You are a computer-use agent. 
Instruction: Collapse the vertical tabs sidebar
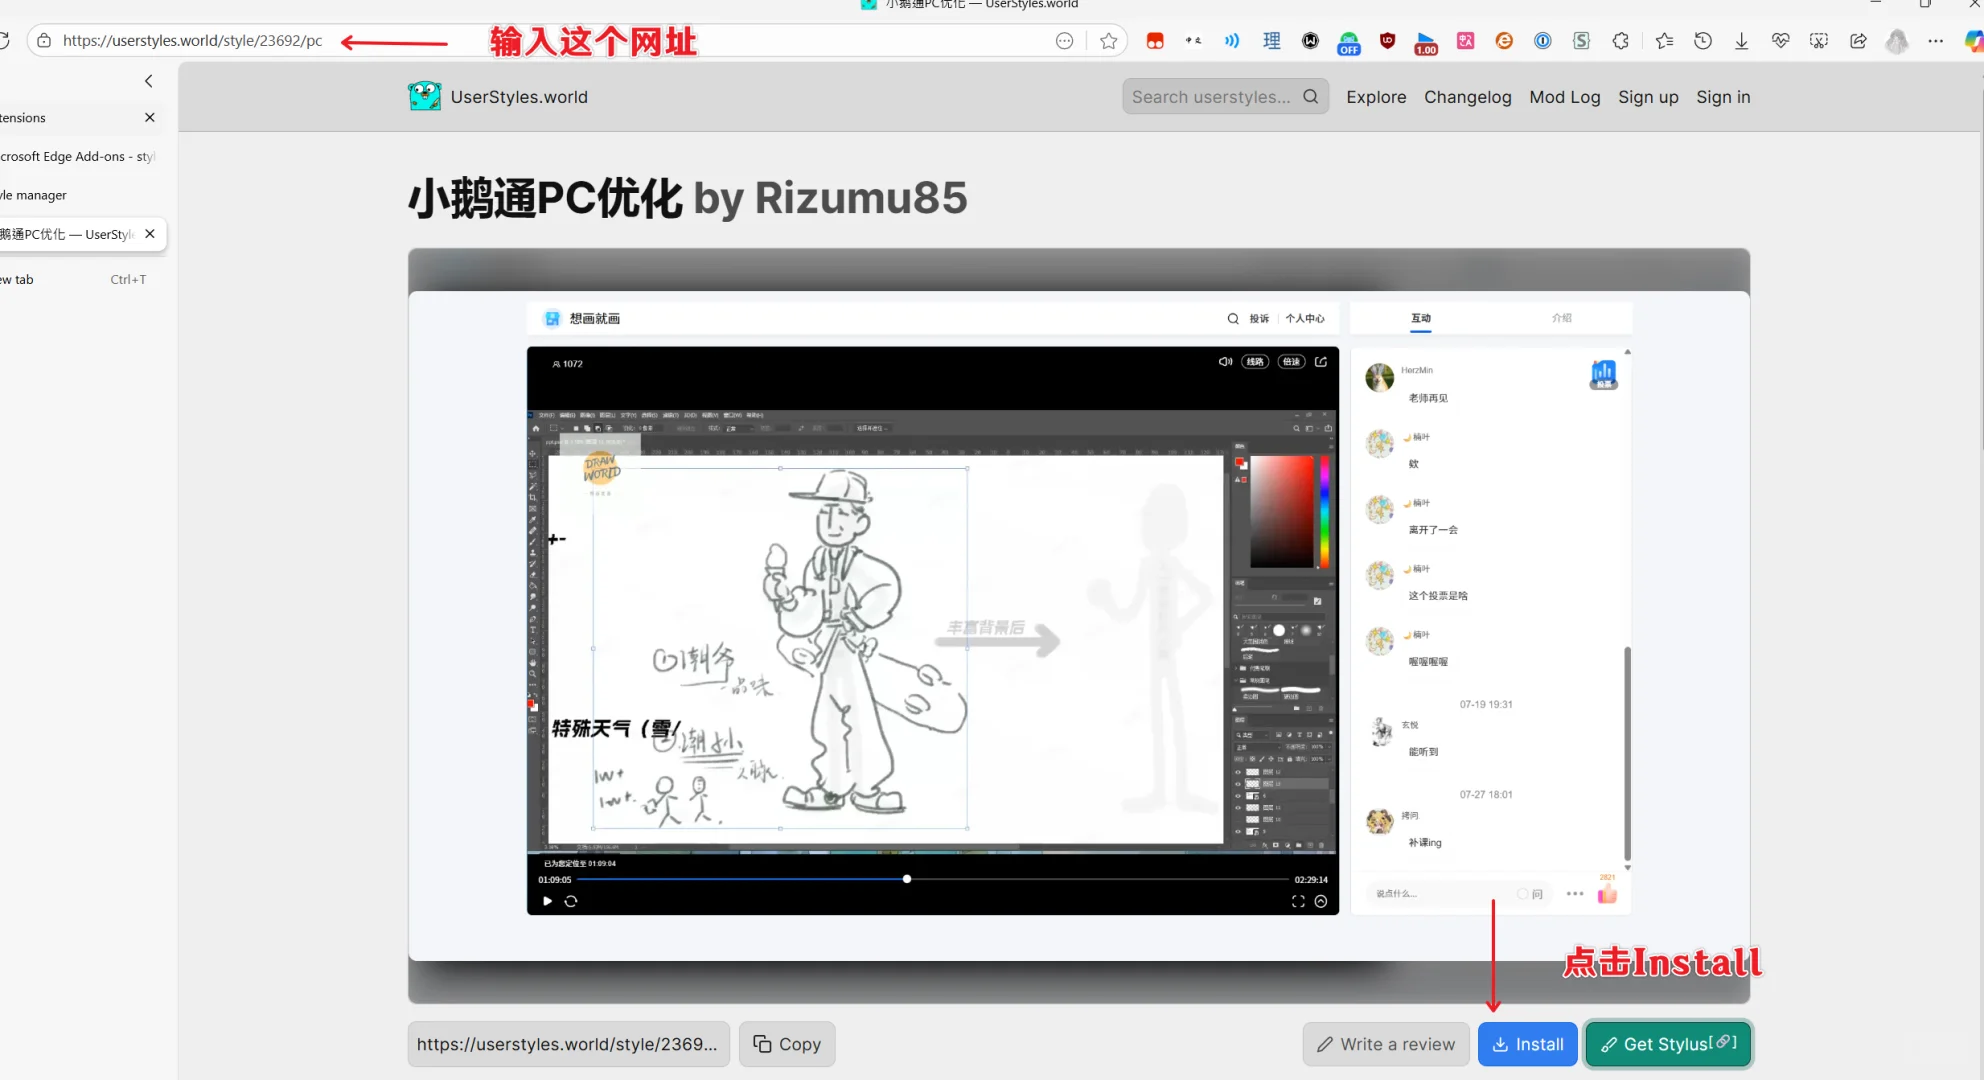pos(148,81)
